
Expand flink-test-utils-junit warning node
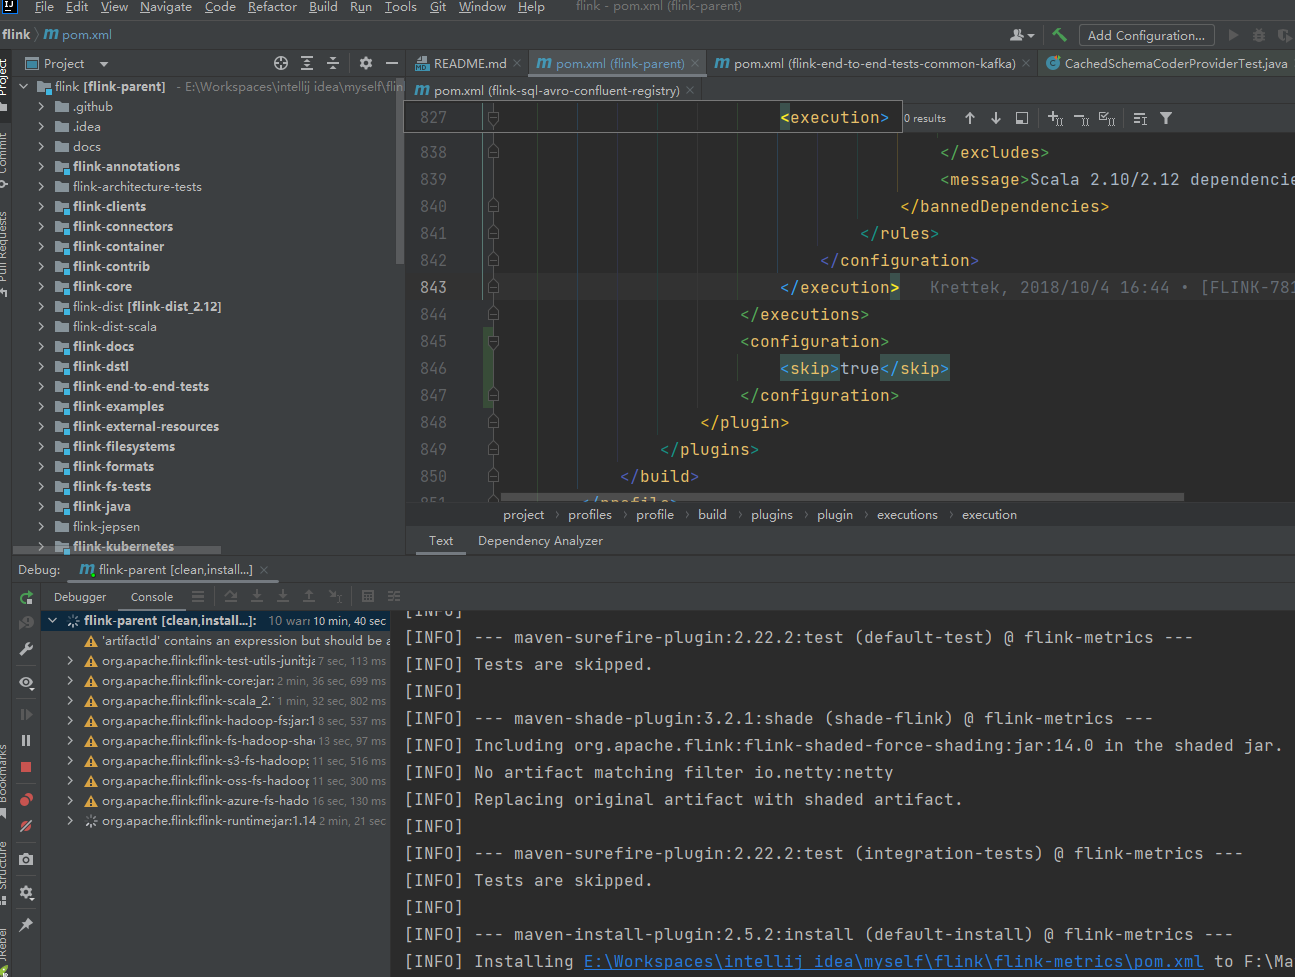pos(70,661)
